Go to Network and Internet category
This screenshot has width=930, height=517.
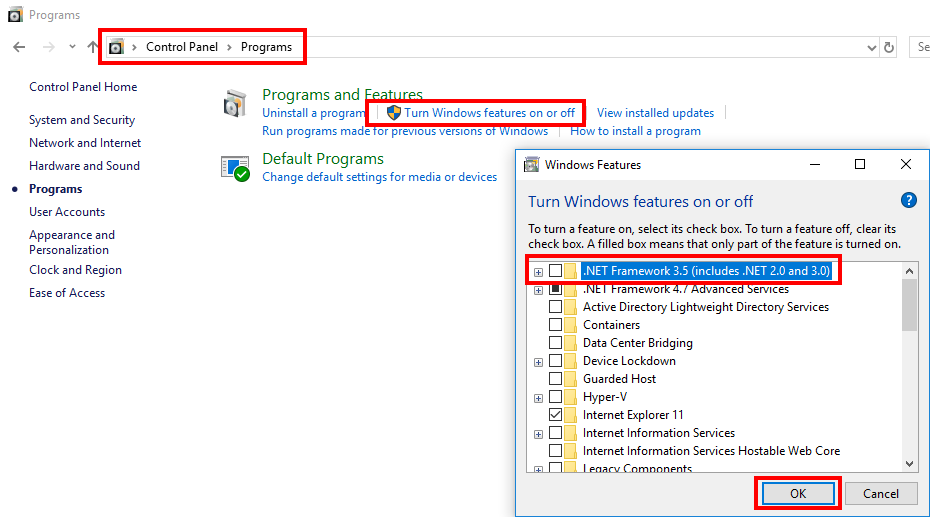(85, 143)
